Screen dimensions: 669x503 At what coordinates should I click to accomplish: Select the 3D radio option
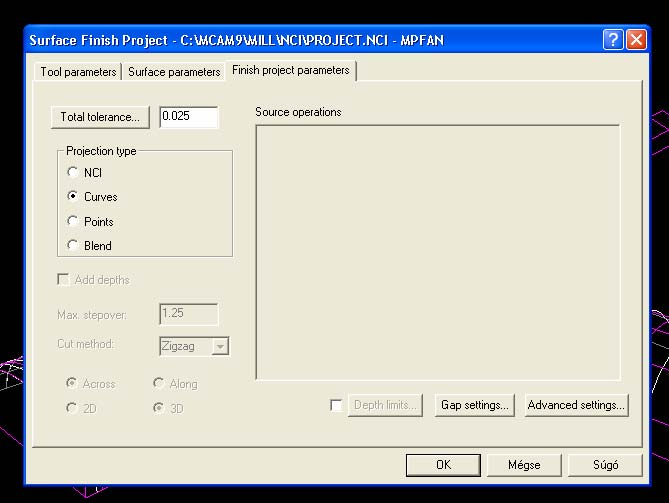point(159,408)
